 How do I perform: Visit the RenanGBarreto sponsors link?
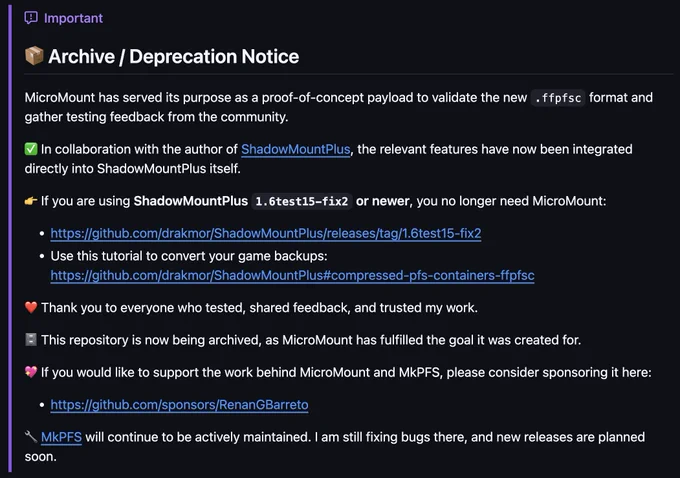(180, 405)
